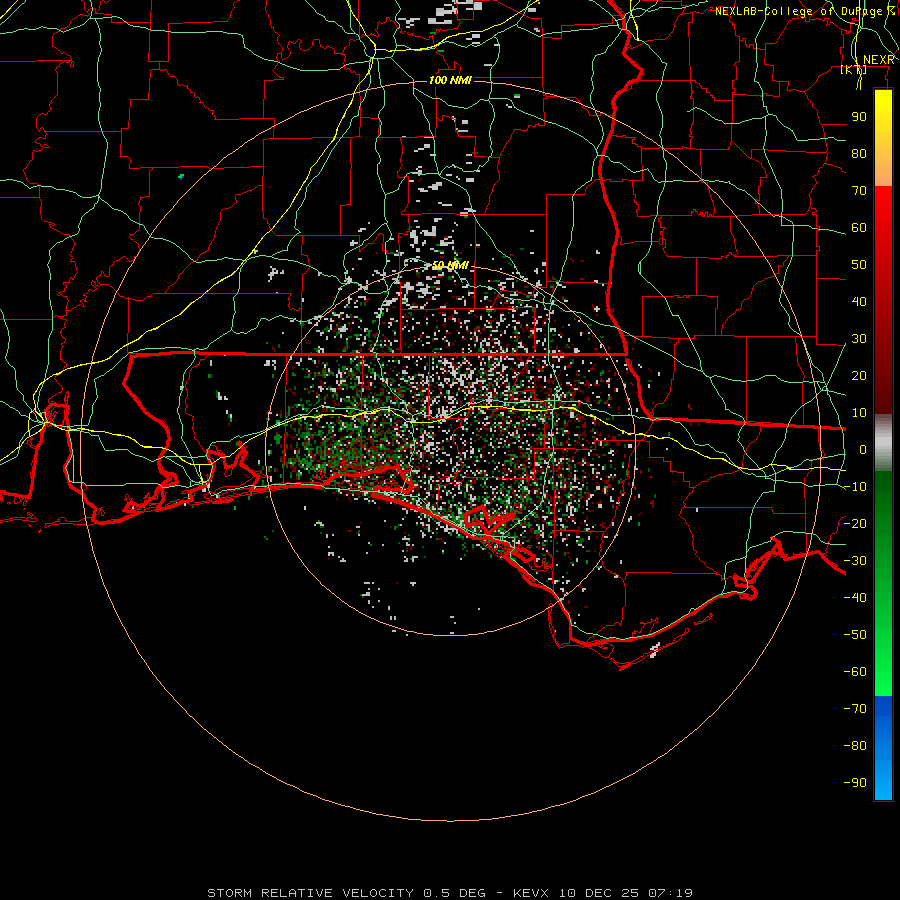Click the 50 NMI range ring label
The width and height of the screenshot is (900, 900).
coord(450,265)
